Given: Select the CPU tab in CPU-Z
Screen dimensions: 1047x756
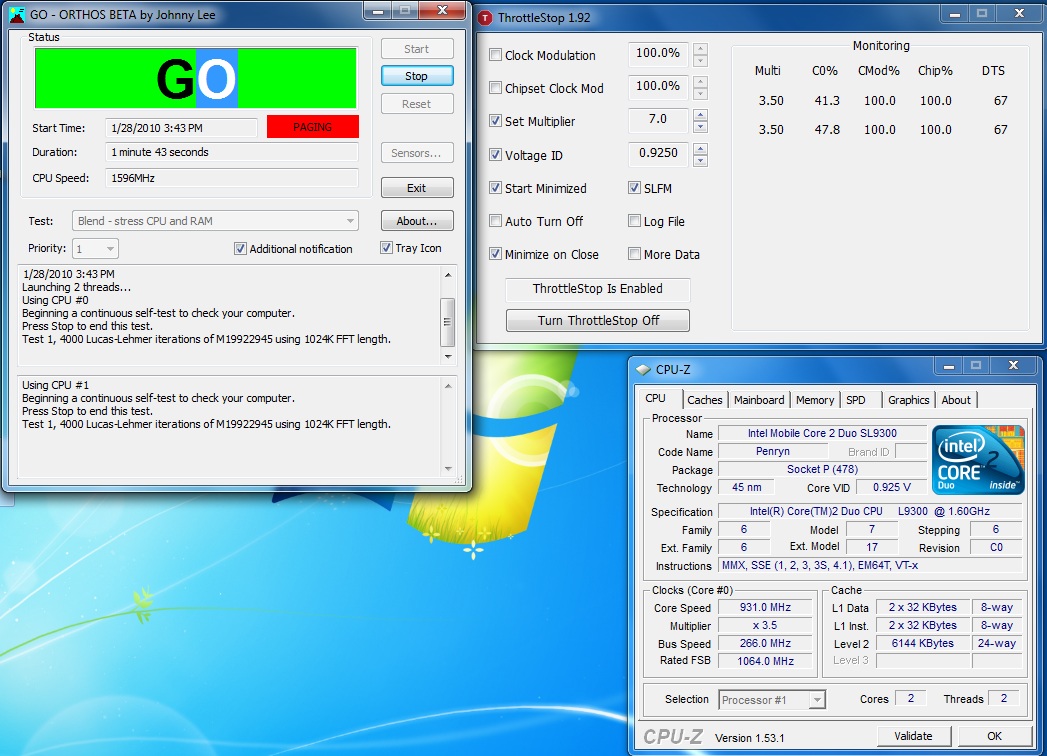Looking at the screenshot, I should click(656, 398).
